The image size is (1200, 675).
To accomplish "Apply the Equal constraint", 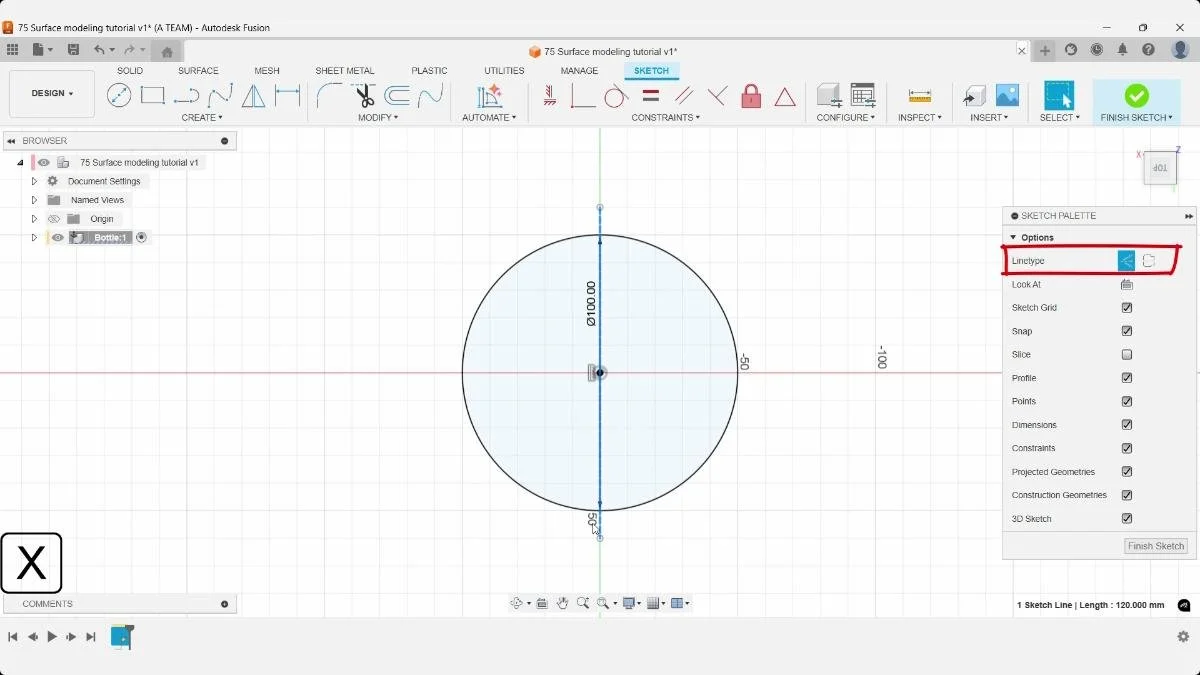I will click(x=650, y=96).
